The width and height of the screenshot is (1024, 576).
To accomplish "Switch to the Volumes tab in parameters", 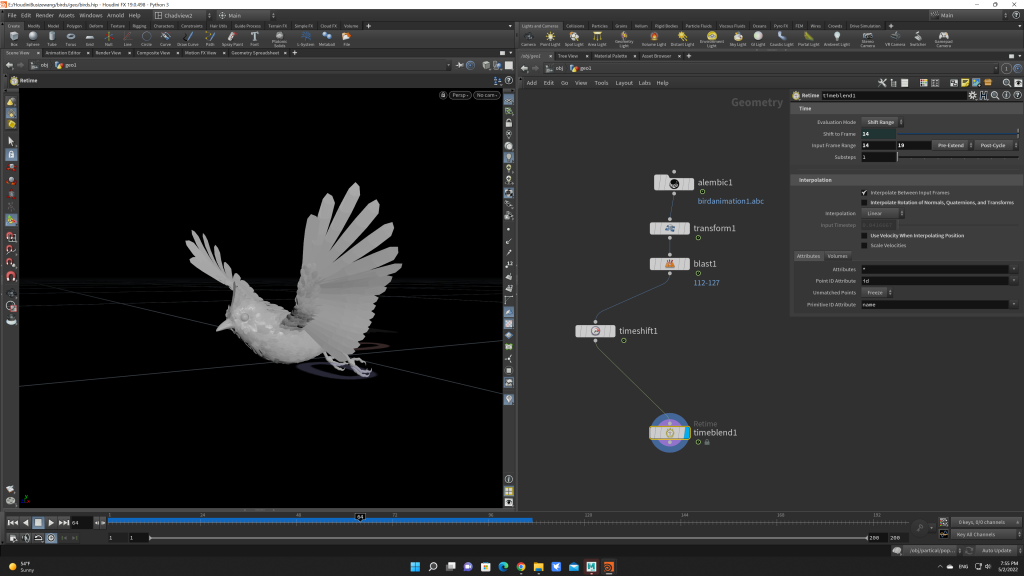I will (x=837, y=256).
